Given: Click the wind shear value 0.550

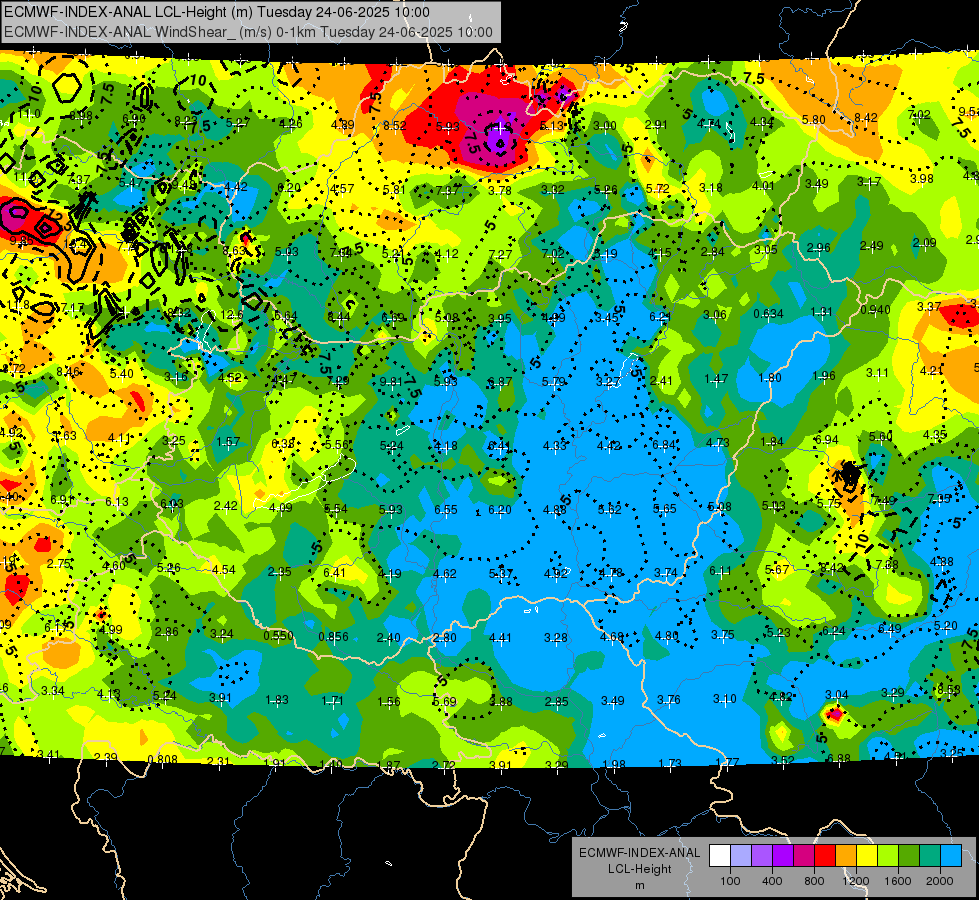Looking at the screenshot, I should (278, 636).
